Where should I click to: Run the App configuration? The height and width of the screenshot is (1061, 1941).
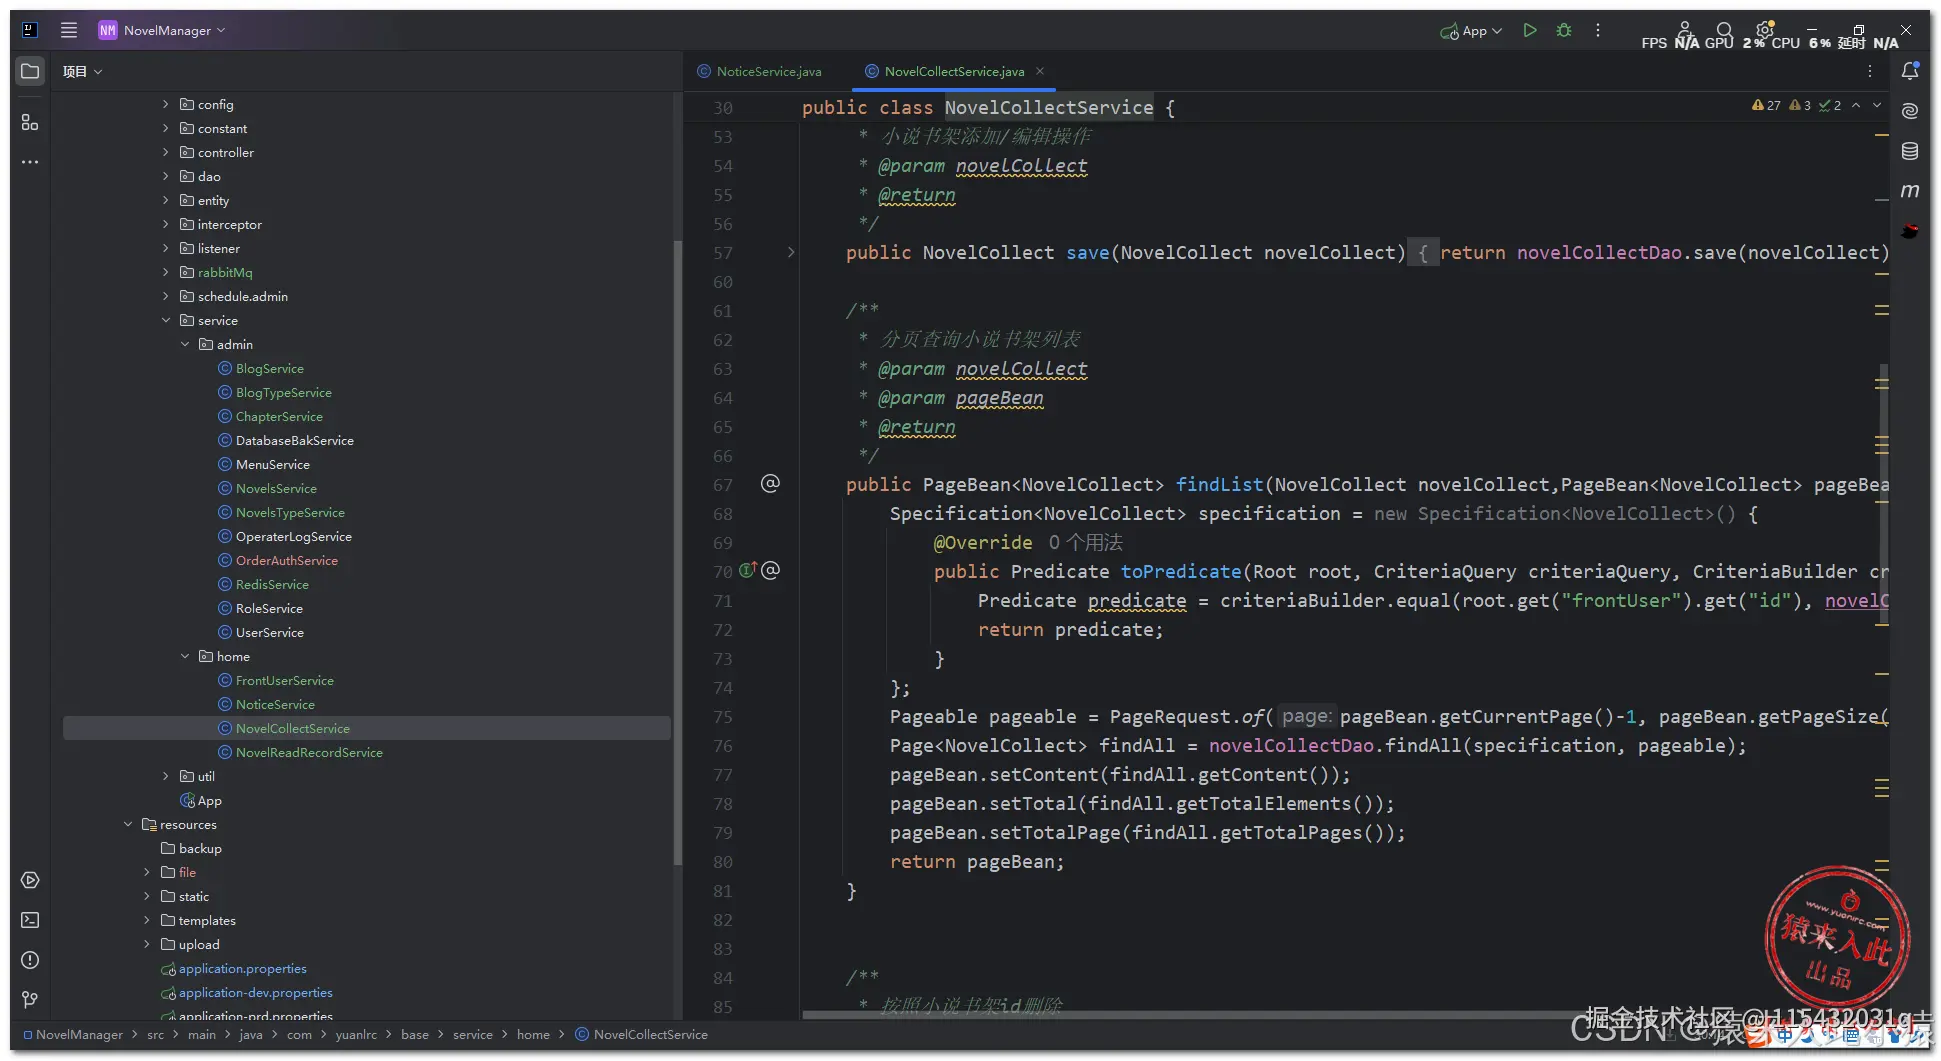[x=1530, y=31]
